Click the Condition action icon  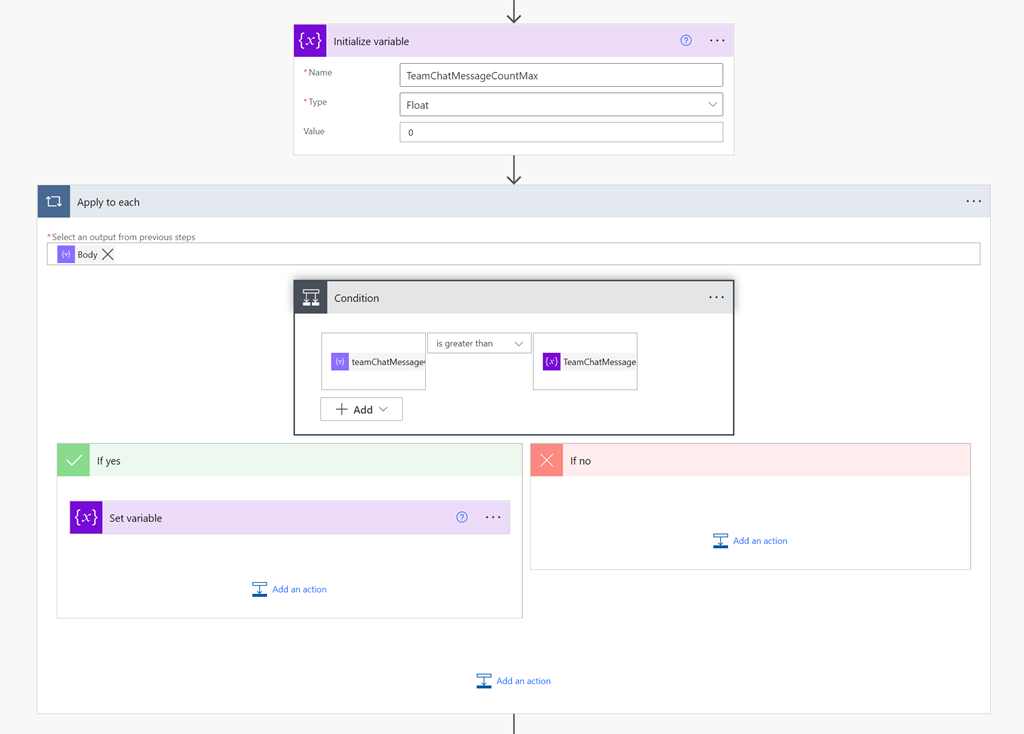[311, 298]
